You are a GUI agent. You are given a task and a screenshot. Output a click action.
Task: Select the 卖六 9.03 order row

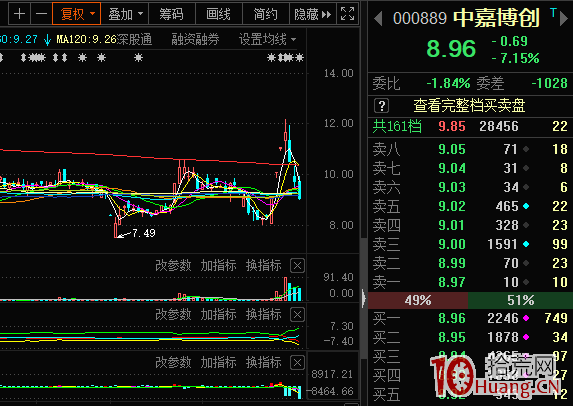tap(470, 187)
